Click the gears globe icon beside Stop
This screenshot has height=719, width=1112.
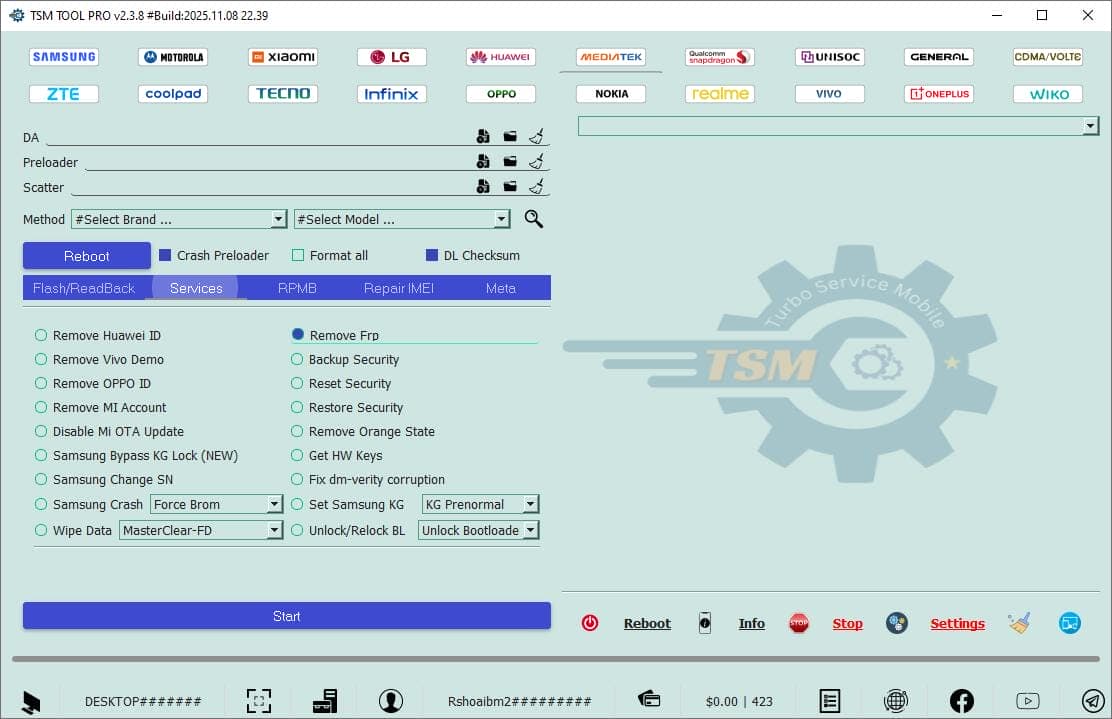click(896, 622)
